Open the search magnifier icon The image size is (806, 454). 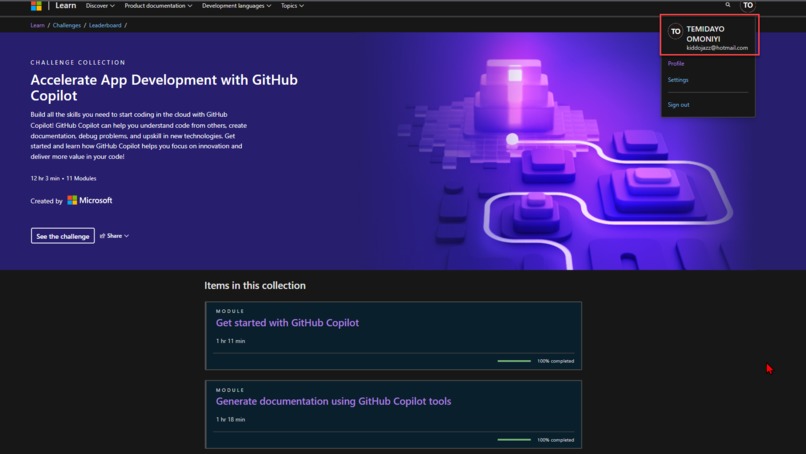point(728,5)
